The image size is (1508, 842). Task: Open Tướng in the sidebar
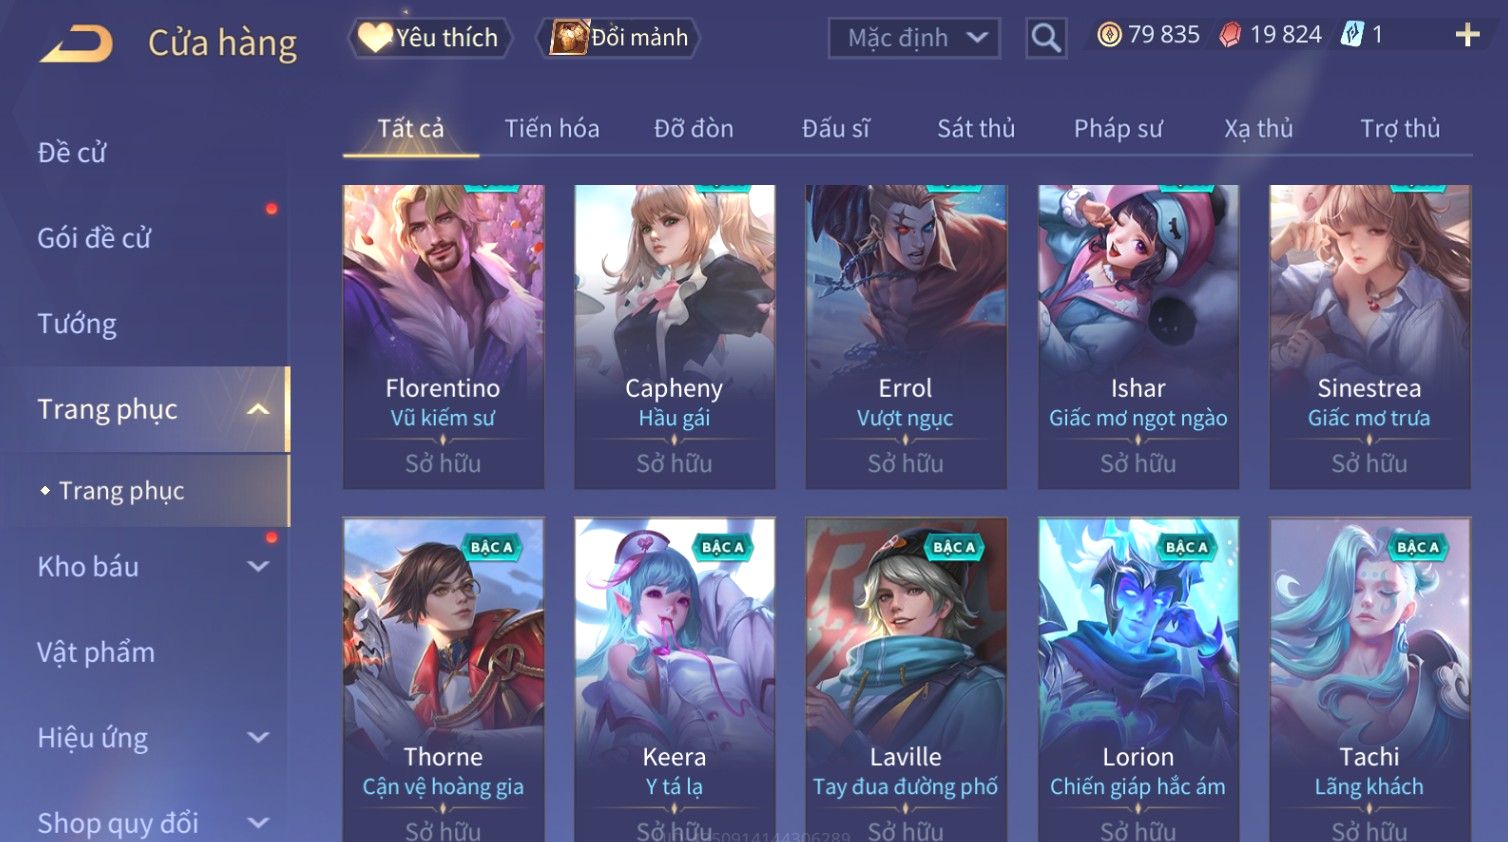tap(77, 324)
